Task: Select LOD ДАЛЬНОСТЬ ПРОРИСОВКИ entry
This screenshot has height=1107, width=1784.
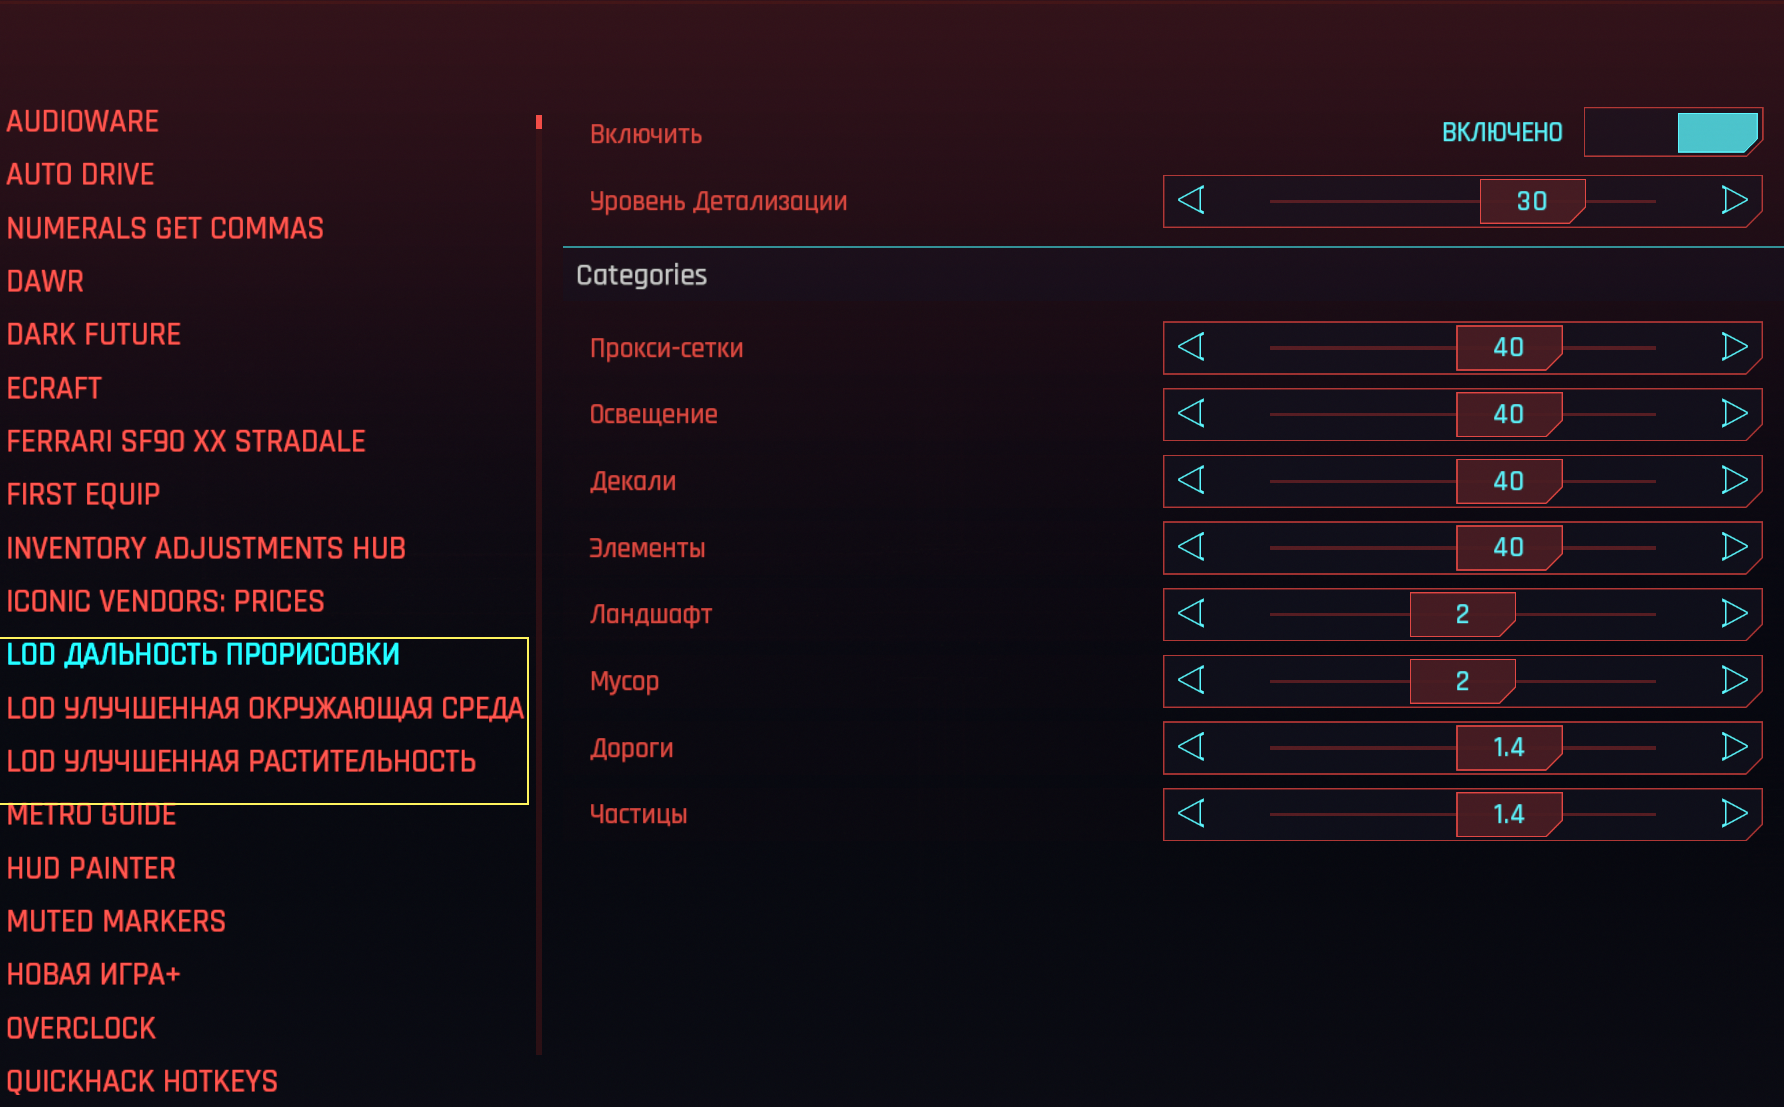Action: (x=203, y=654)
